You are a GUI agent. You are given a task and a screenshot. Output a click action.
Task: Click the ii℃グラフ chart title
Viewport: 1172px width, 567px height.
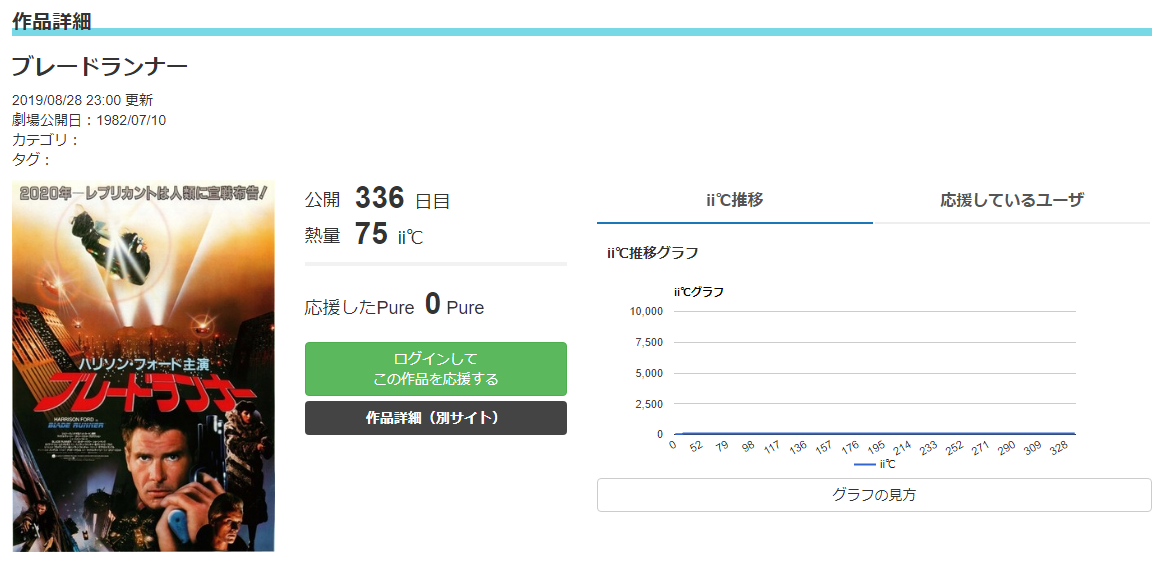pyautogui.click(x=698, y=292)
